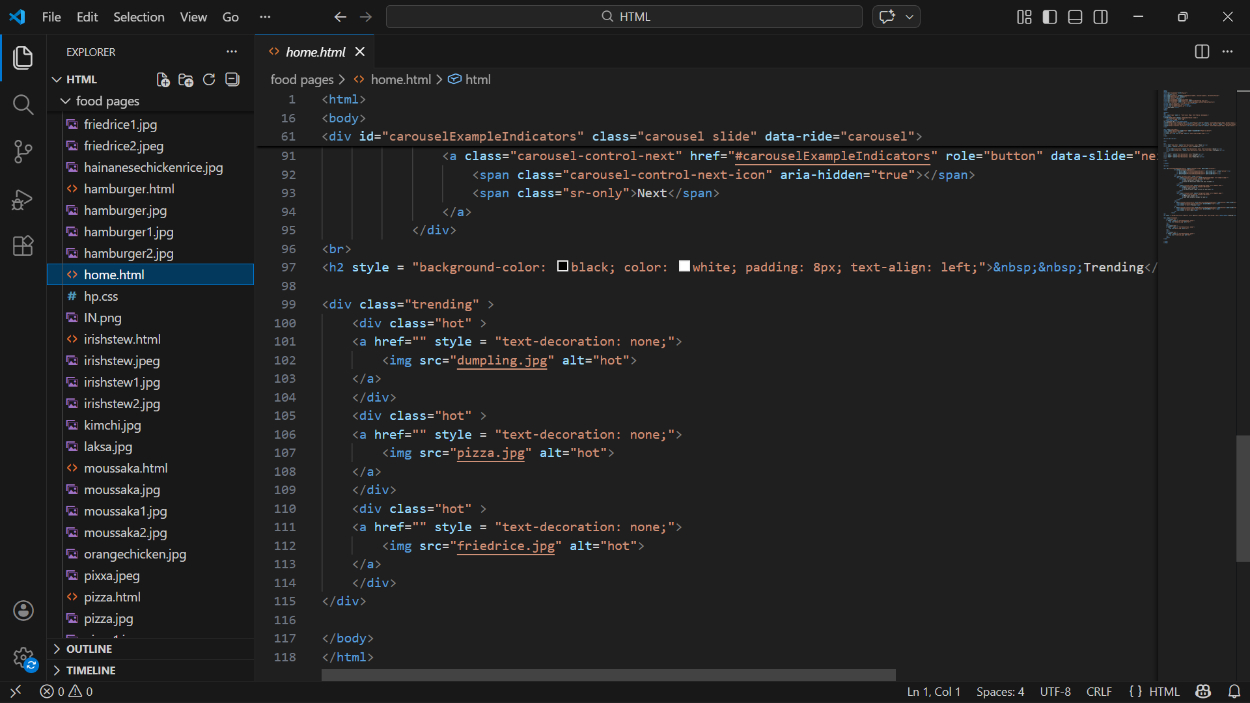The image size is (1250, 703).
Task: Click the New Folder icon in Explorer
Action: point(186,80)
